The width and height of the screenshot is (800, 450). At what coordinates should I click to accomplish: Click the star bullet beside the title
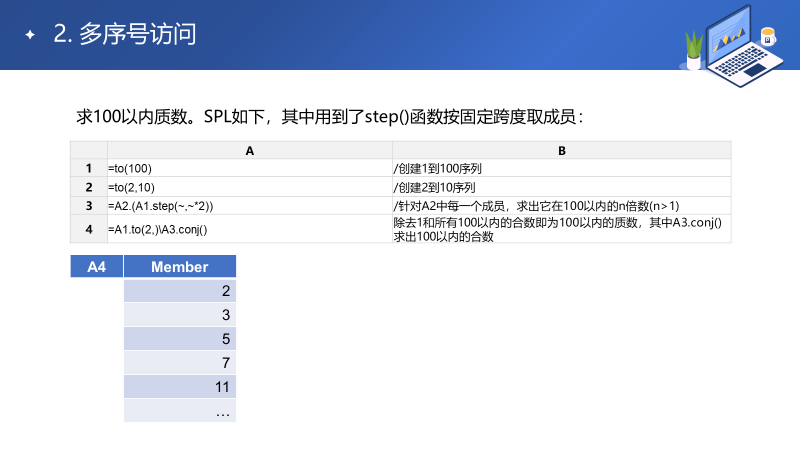30,35
